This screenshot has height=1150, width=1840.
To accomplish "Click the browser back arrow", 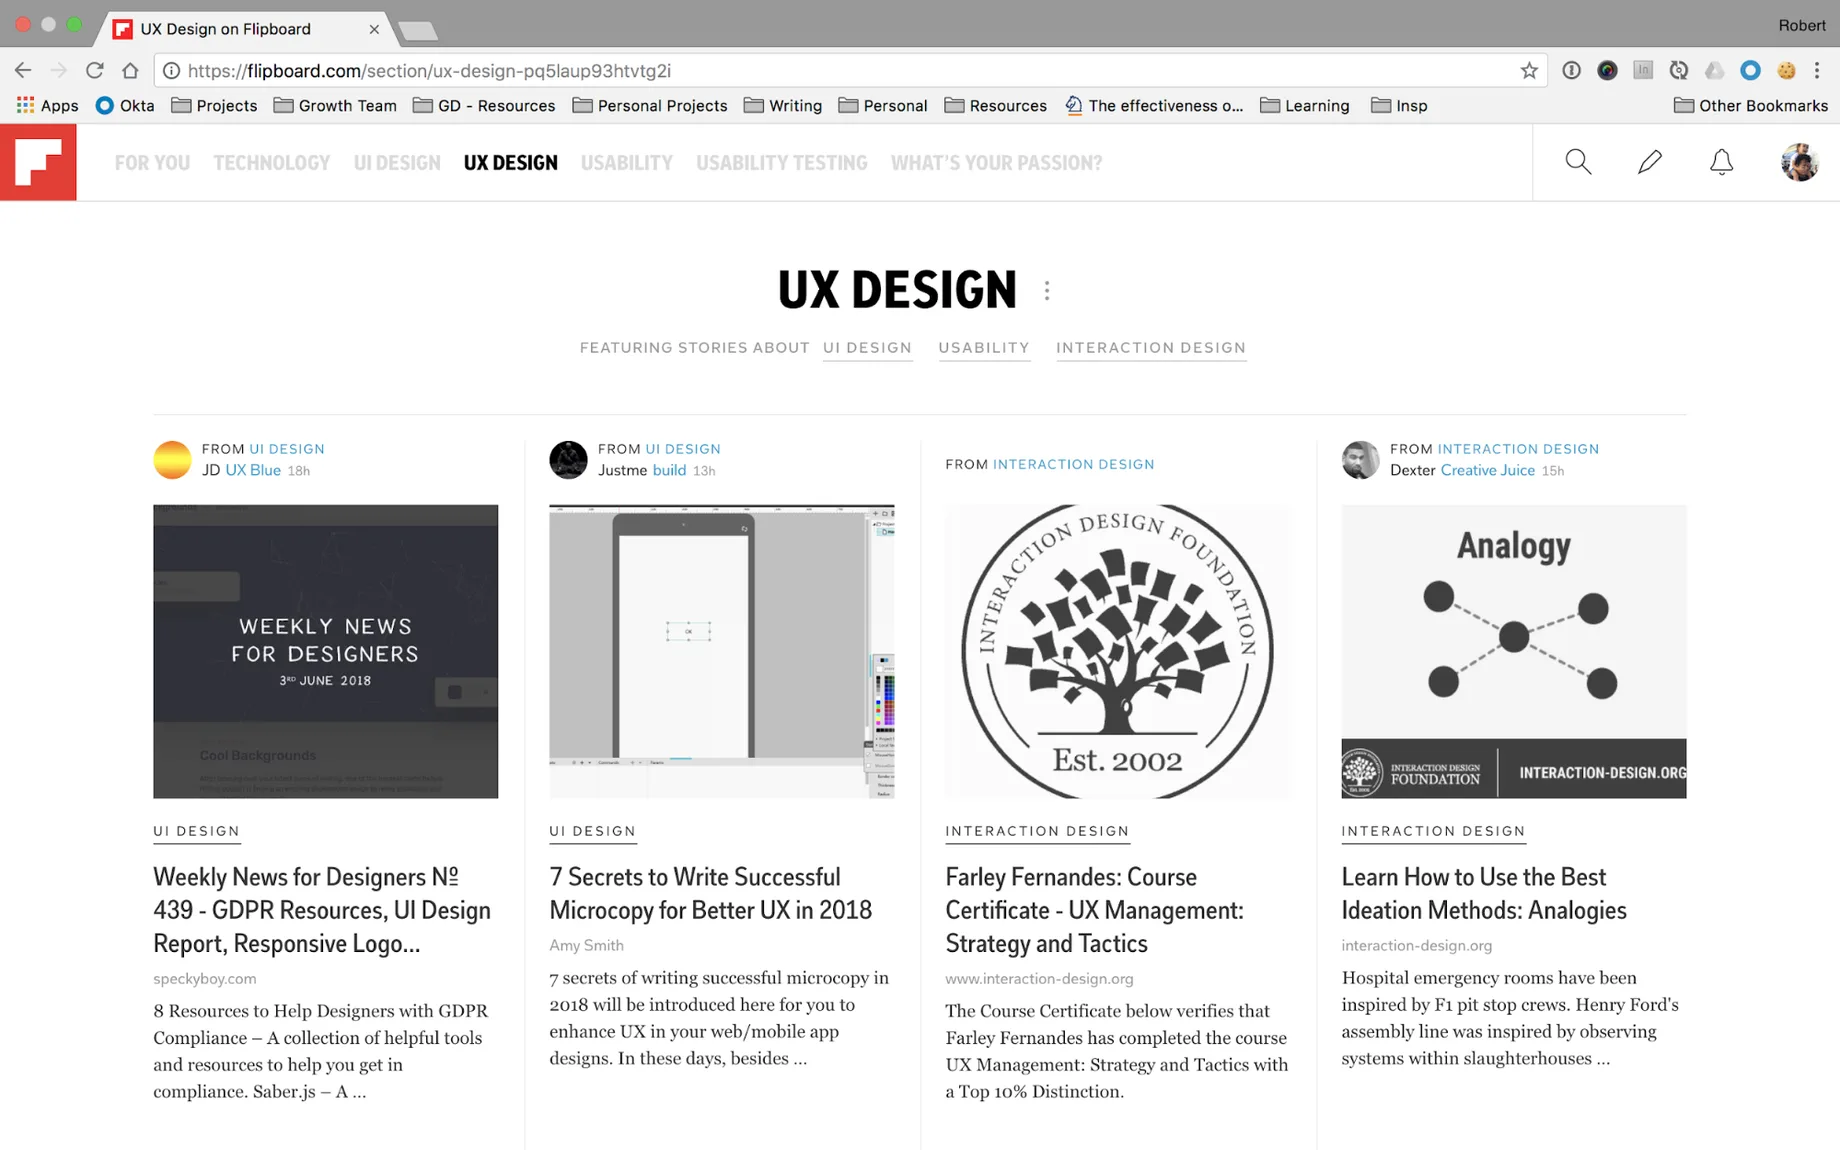I will (23, 70).
